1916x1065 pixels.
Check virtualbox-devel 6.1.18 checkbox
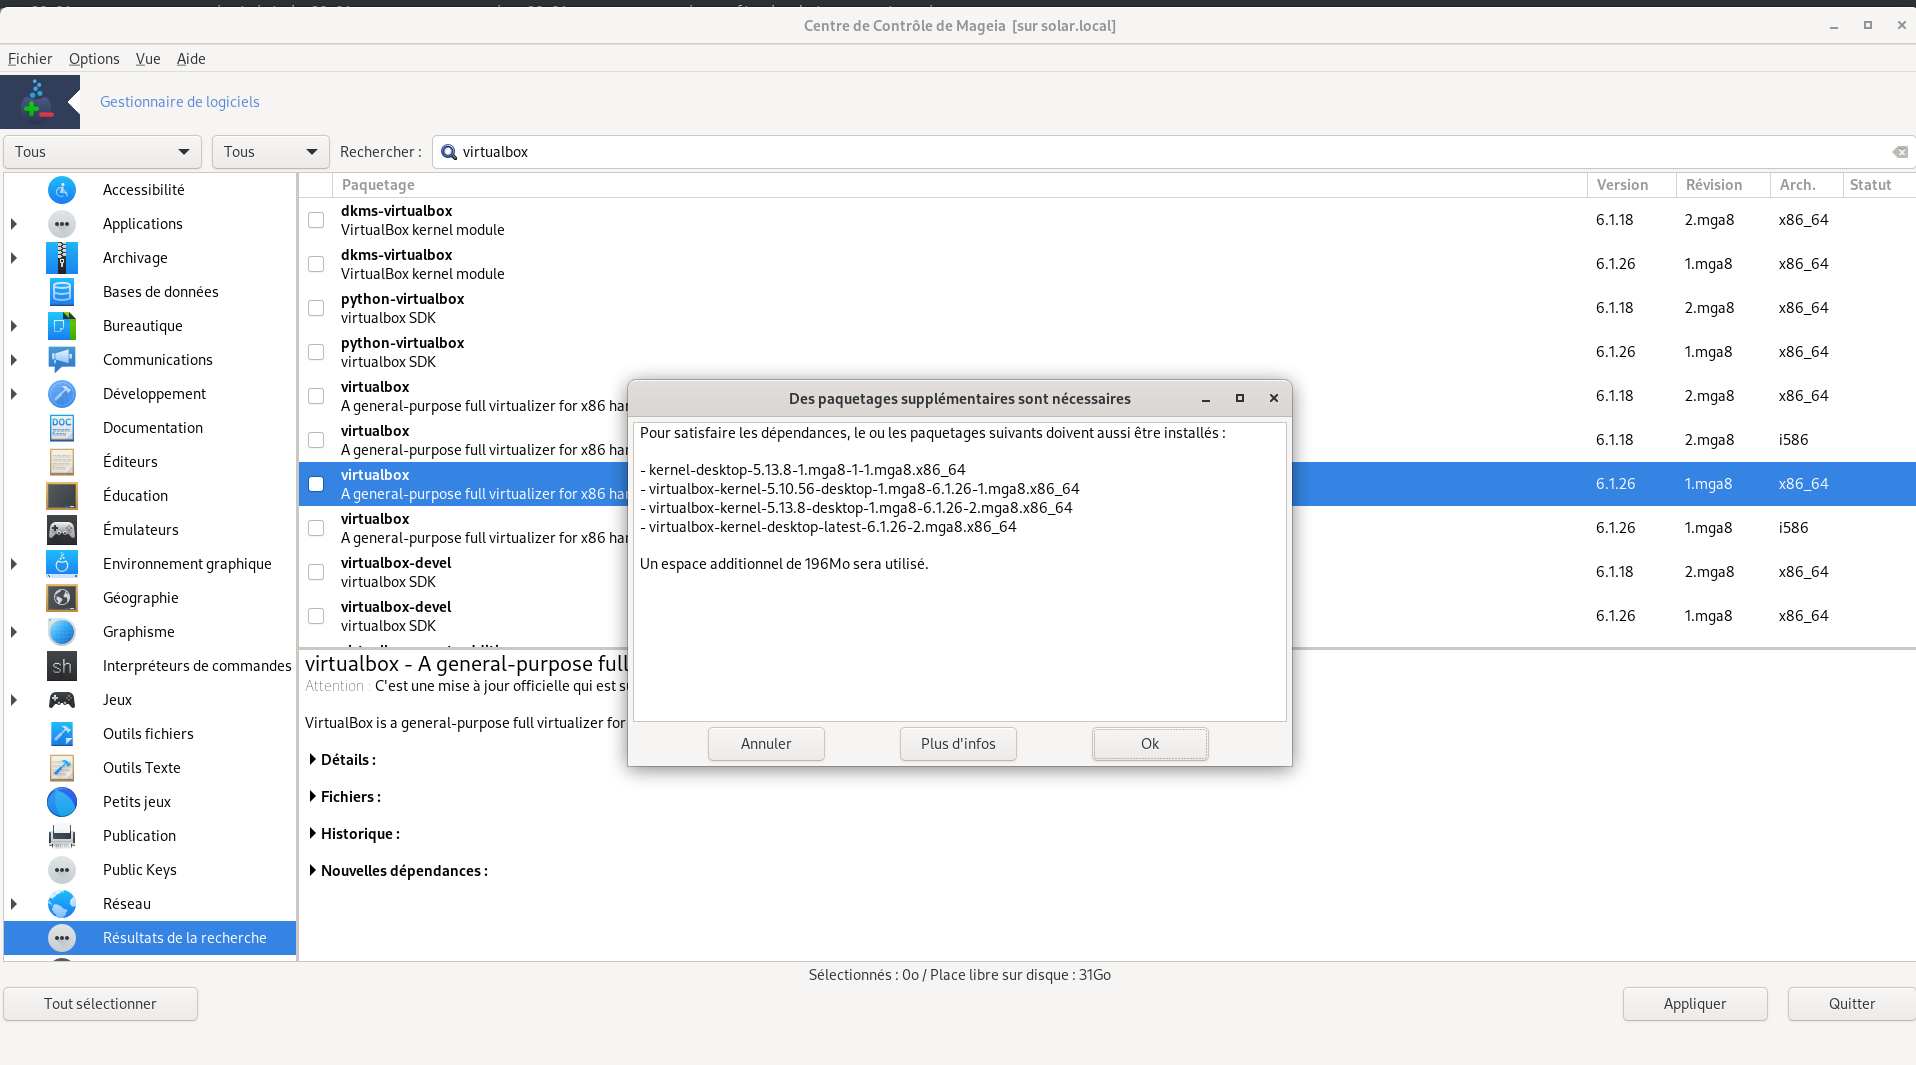(316, 572)
